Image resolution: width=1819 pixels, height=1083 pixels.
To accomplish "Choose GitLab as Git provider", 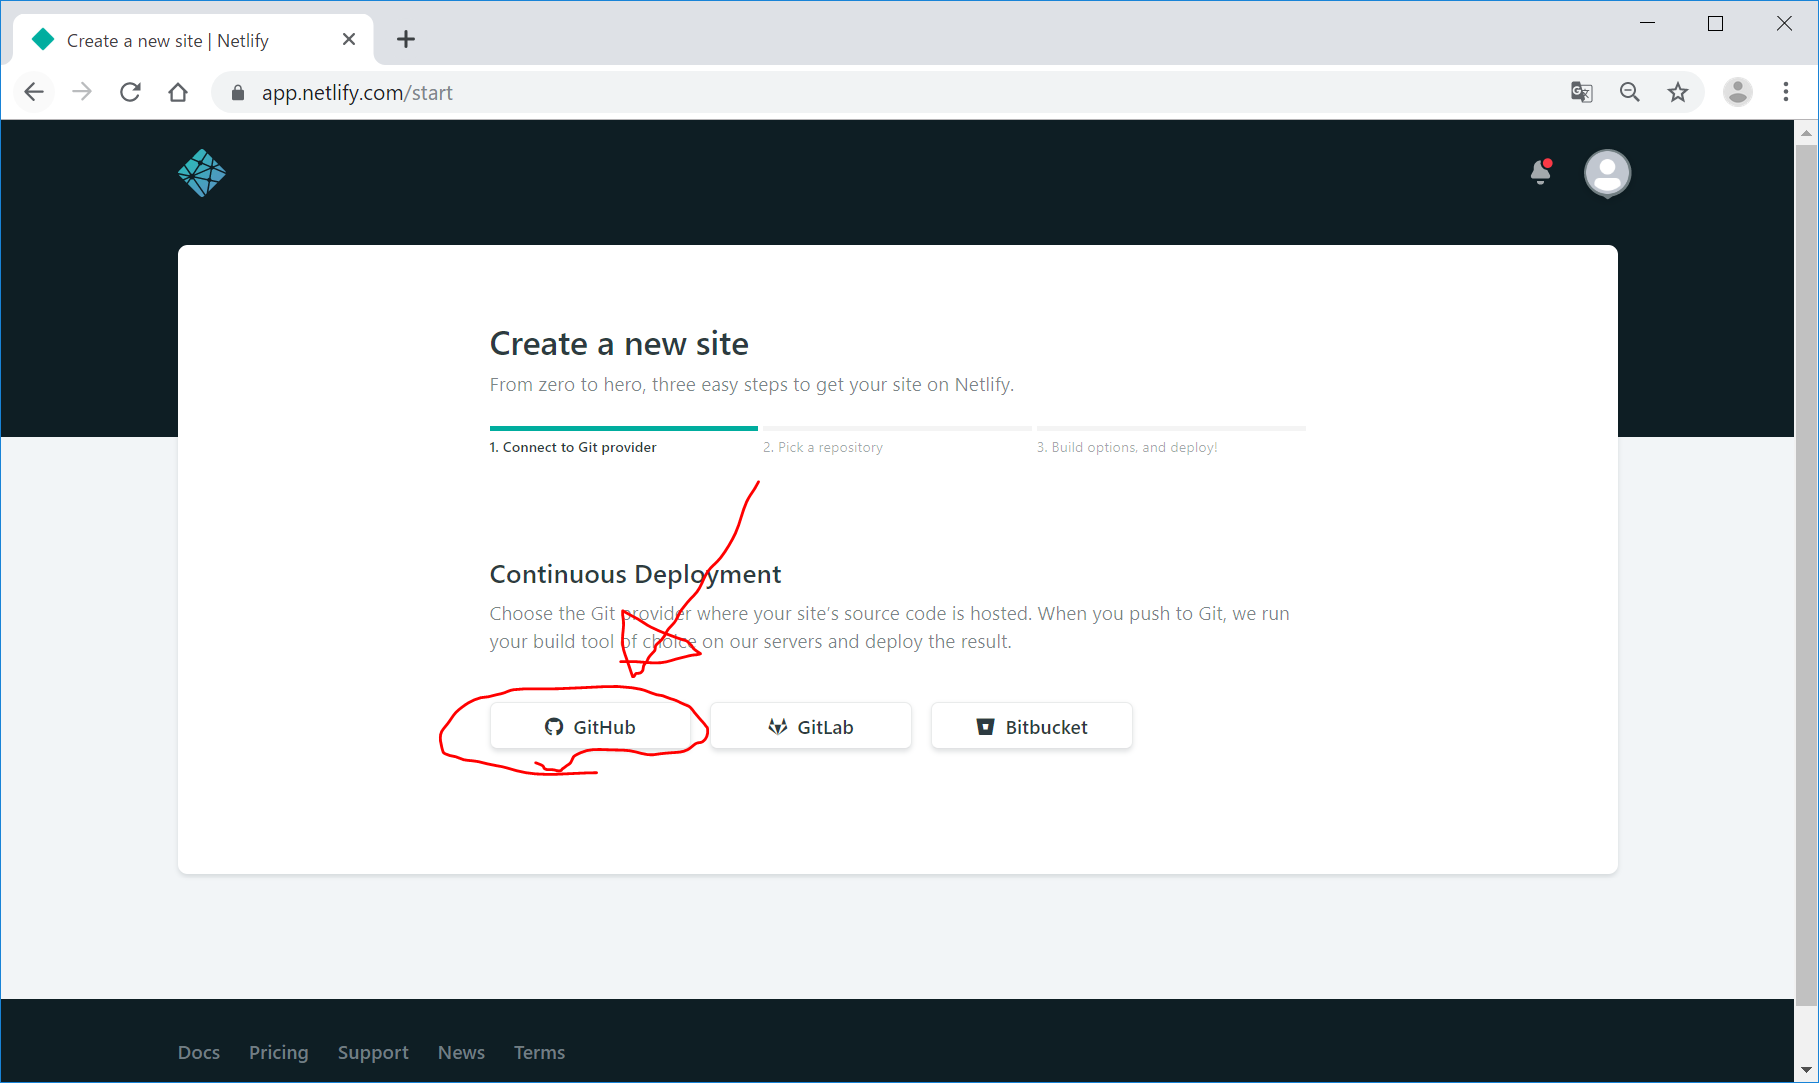I will (x=811, y=727).
